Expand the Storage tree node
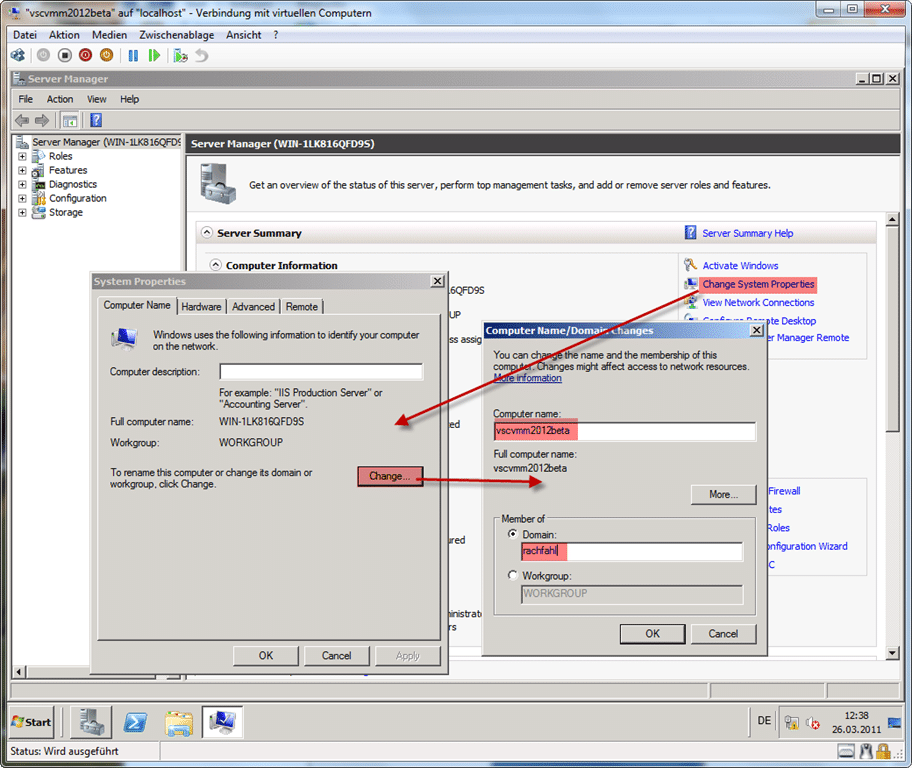Screen dimensions: 912x768 (22, 212)
